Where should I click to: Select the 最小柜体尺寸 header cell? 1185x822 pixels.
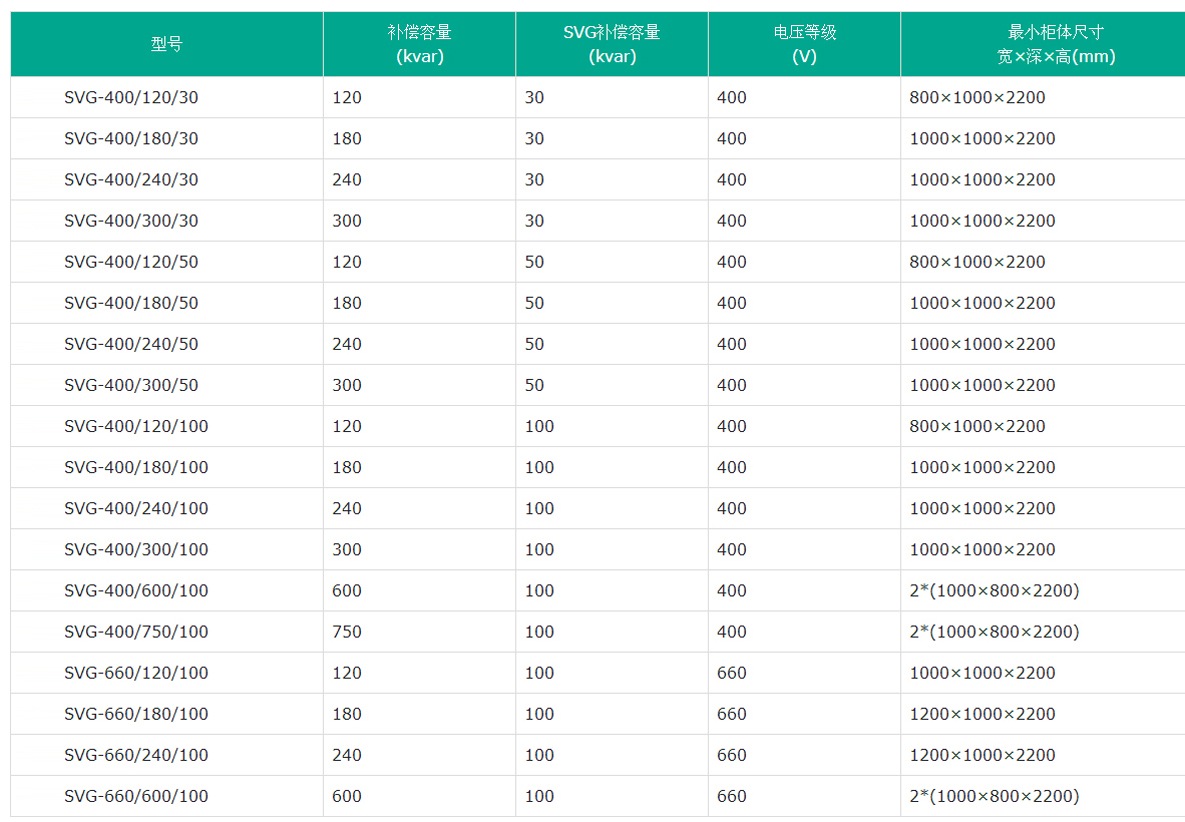click(x=1042, y=44)
